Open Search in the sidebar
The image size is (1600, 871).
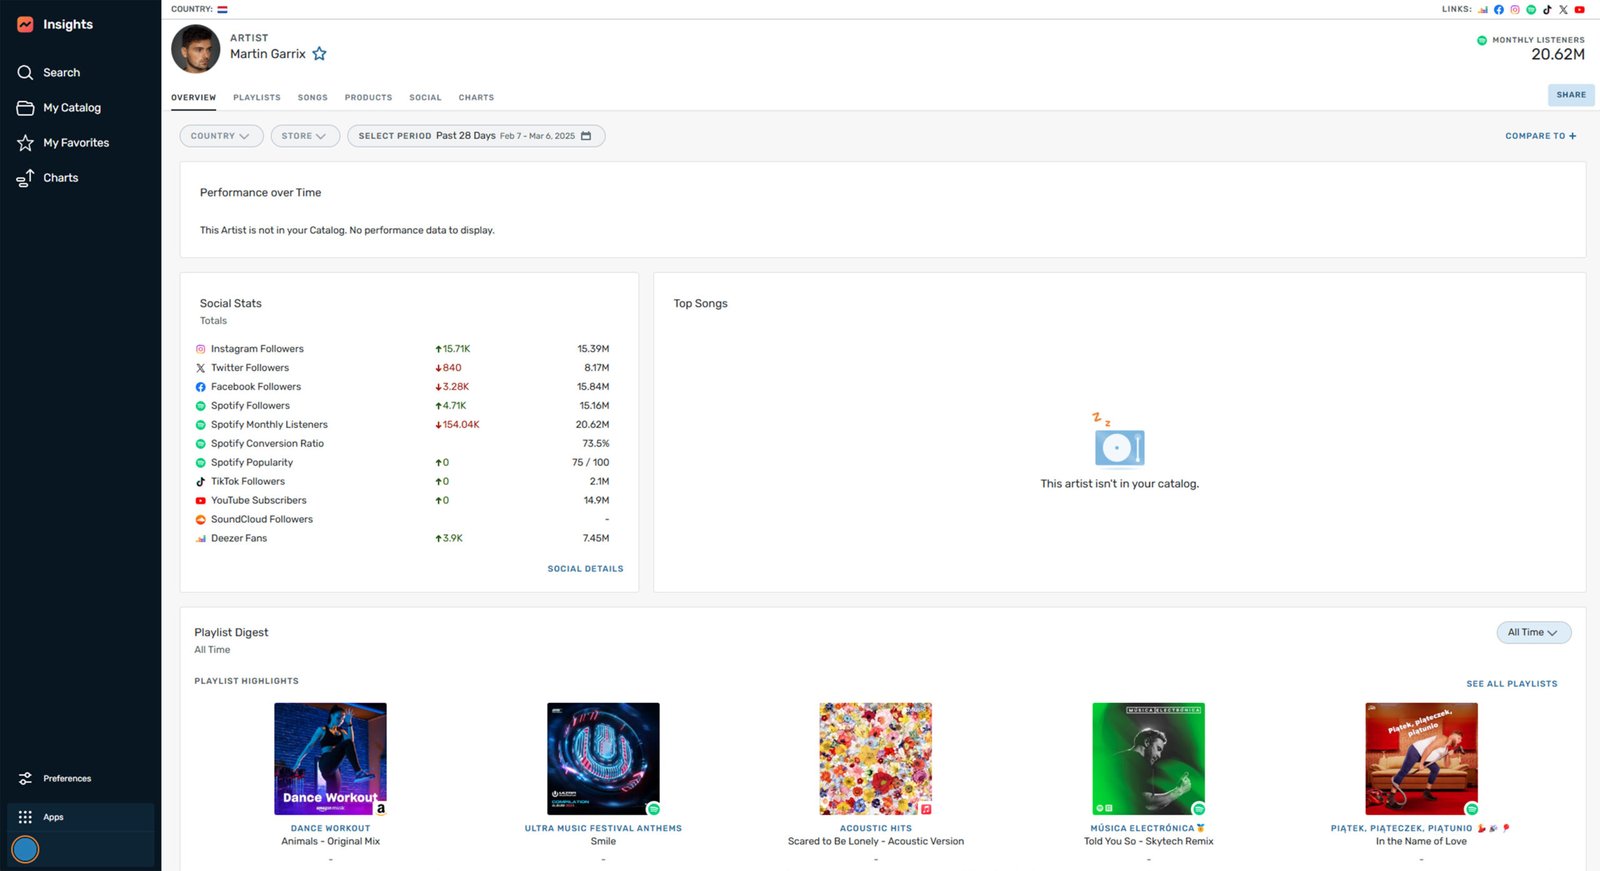61,73
